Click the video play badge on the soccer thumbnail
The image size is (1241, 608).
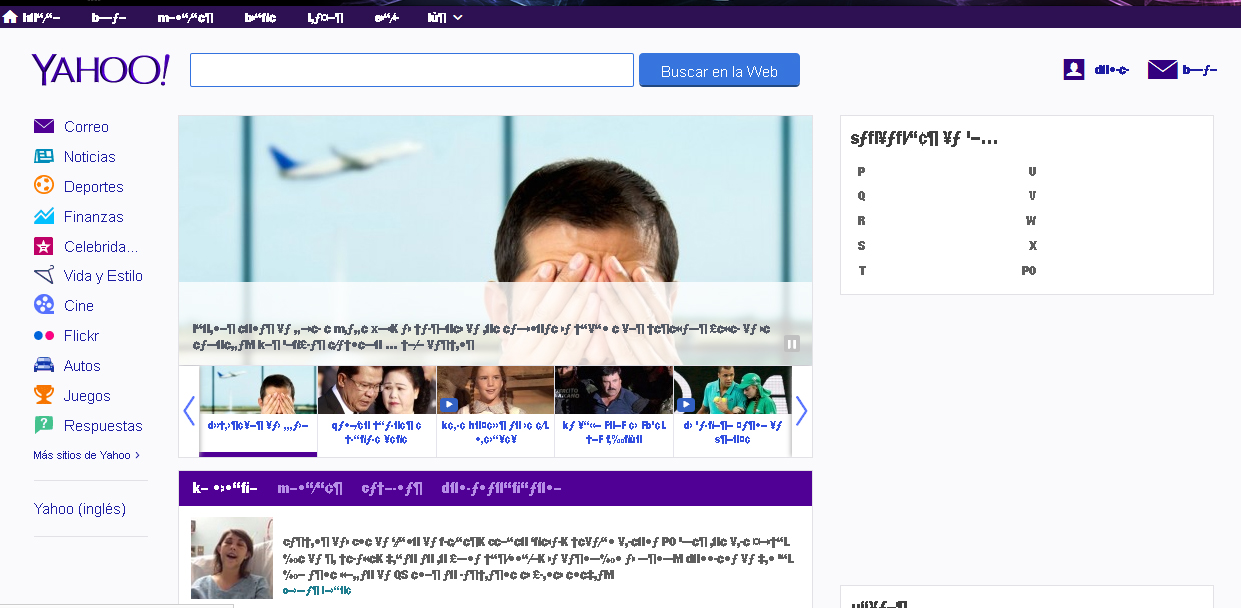pos(686,405)
